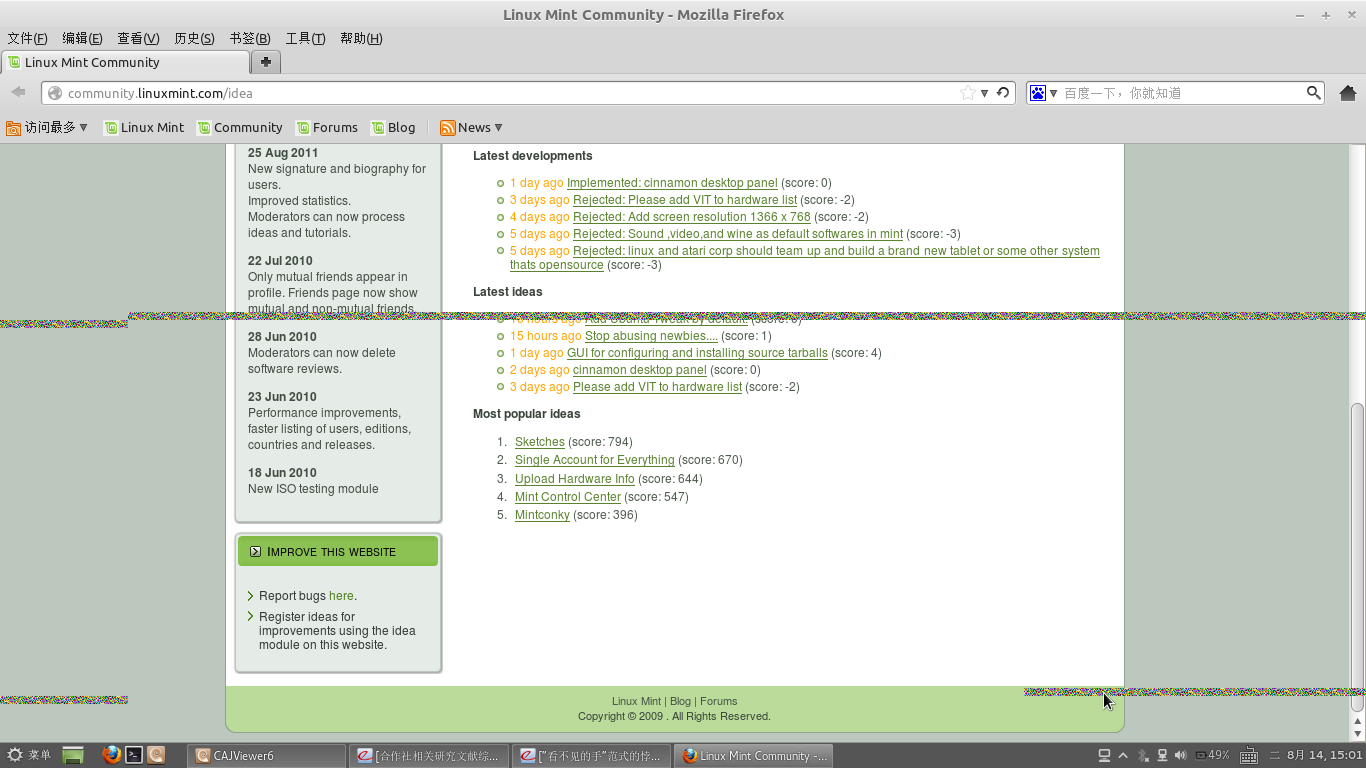The height and width of the screenshot is (768, 1366).
Task: Open the 'Mint Control Center' idea
Action: point(568,497)
